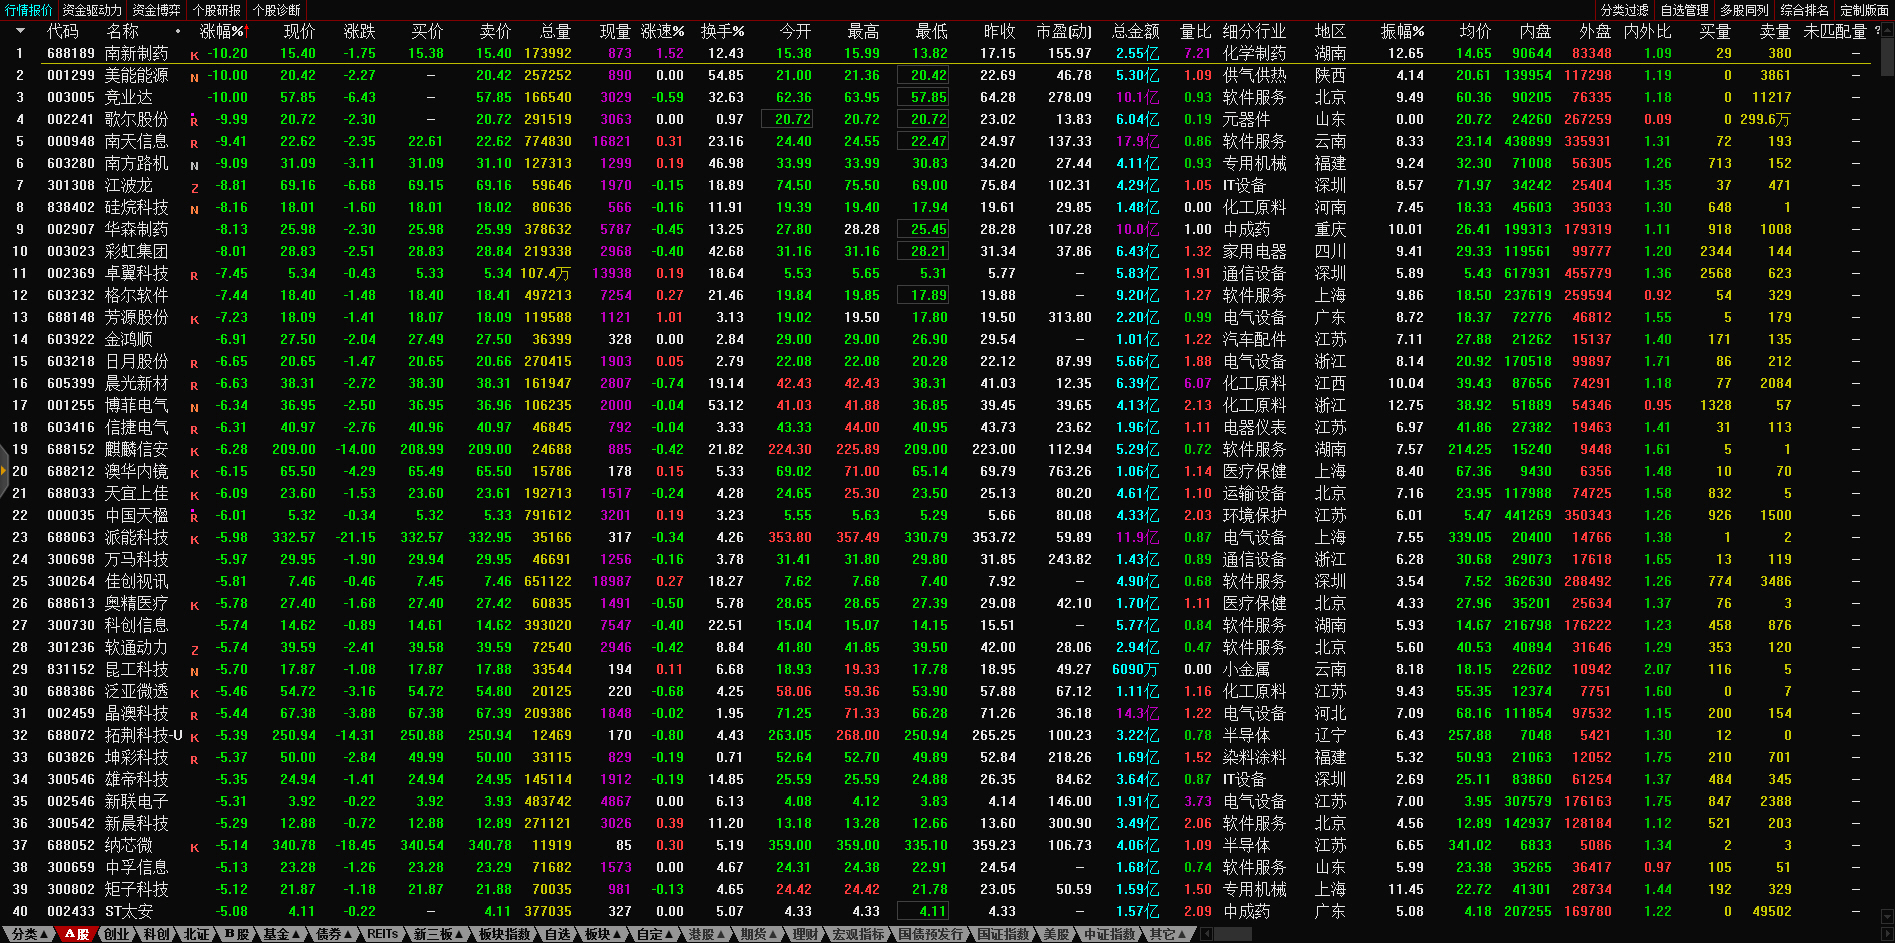Switch to the 资金驱动力 tab
1895x943 pixels.
point(92,10)
